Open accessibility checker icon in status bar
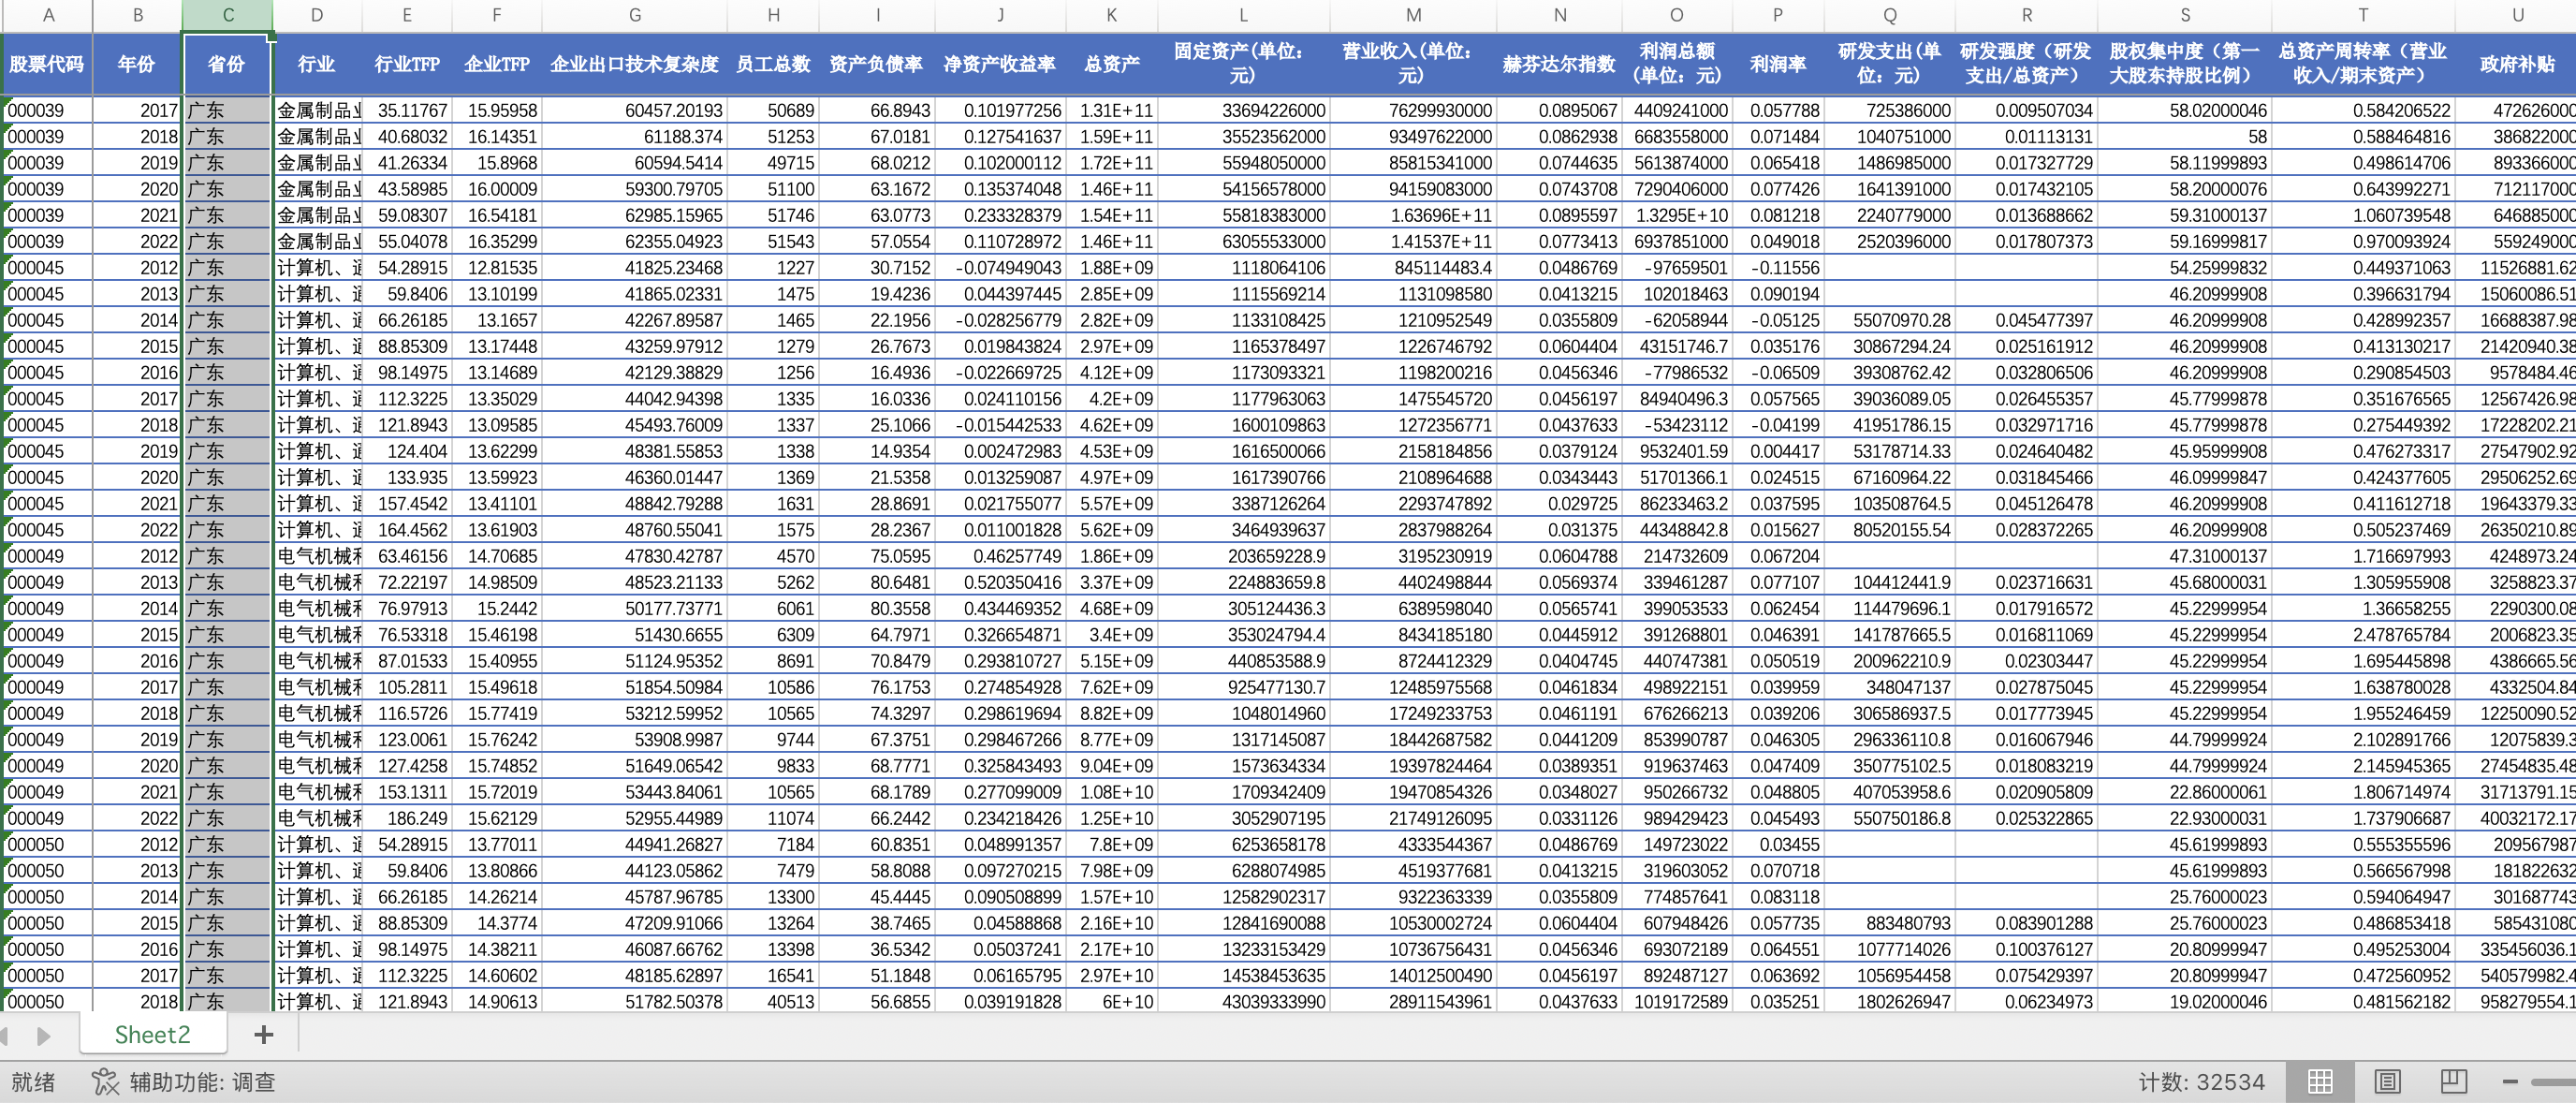The height and width of the screenshot is (1103, 2576). click(x=105, y=1082)
